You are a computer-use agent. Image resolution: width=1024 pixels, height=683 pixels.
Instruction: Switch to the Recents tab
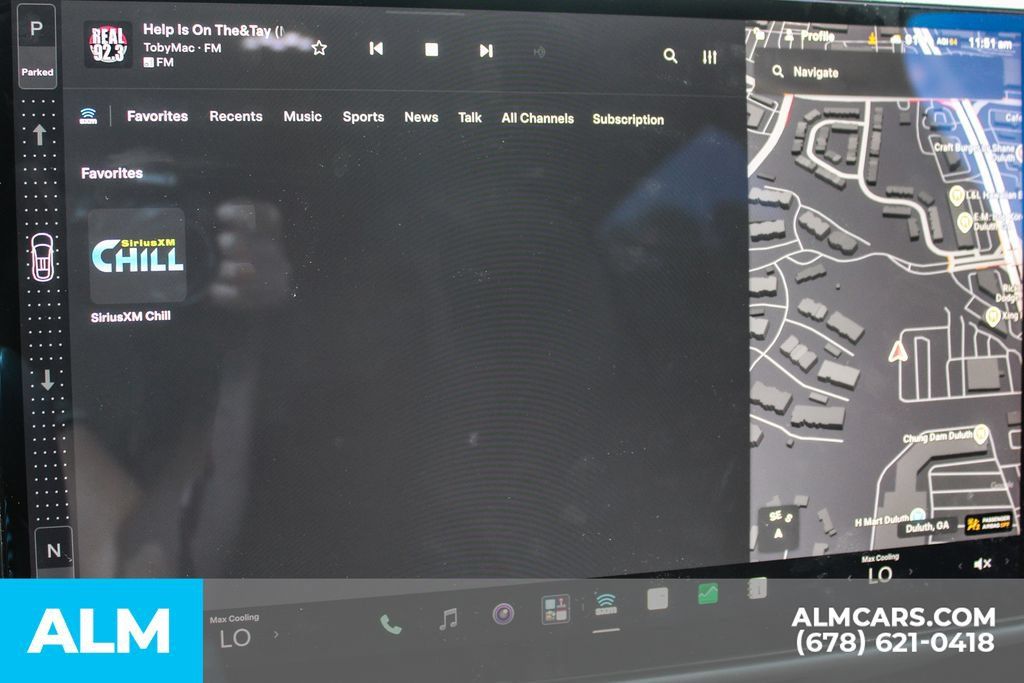[236, 116]
